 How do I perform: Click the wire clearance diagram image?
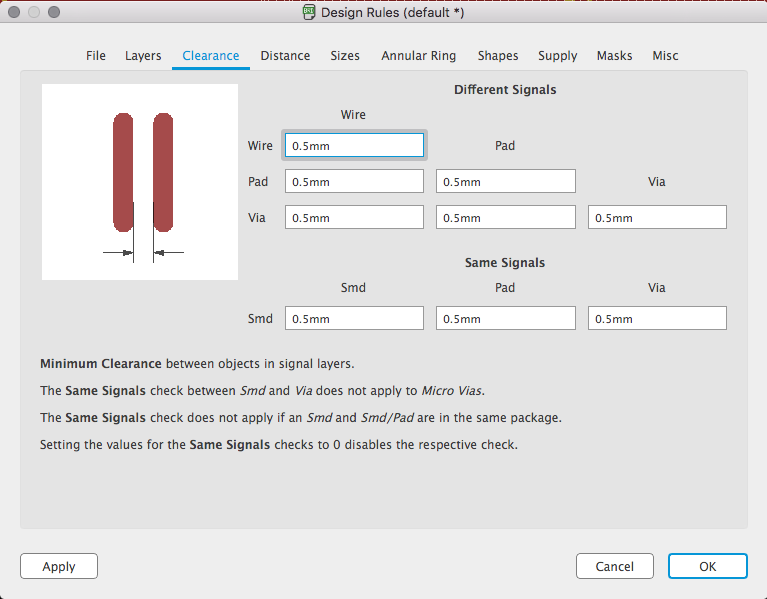(140, 182)
